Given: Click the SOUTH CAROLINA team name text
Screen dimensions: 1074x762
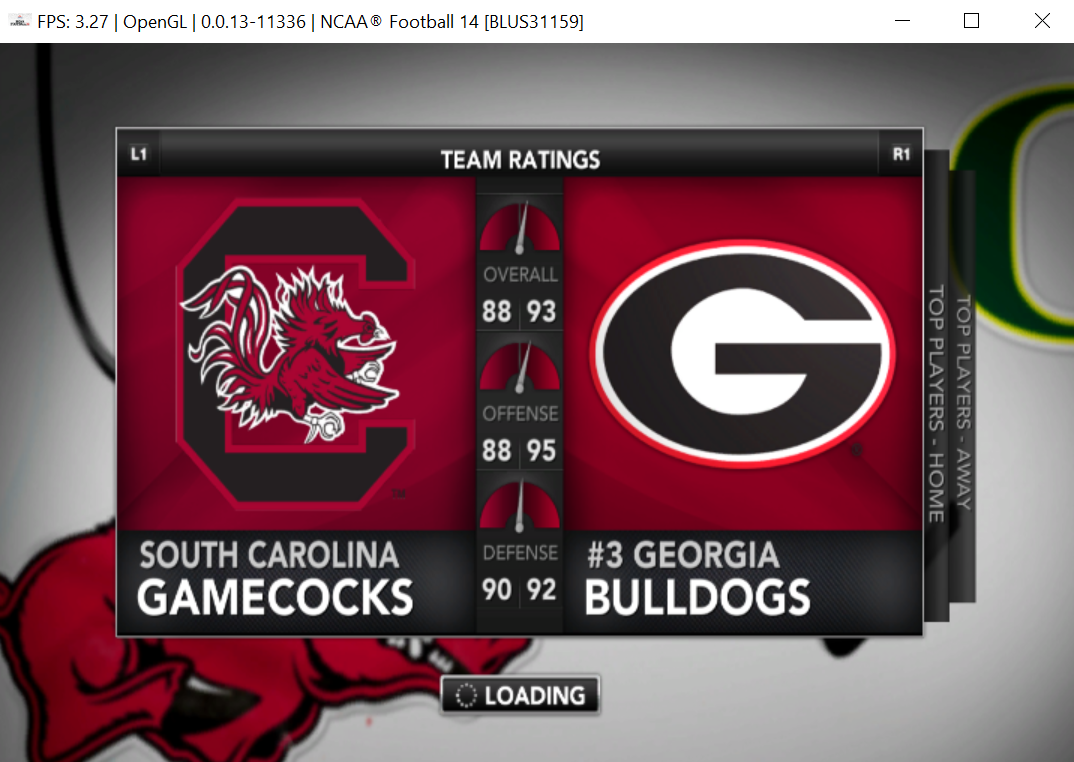Looking at the screenshot, I should (x=269, y=555).
